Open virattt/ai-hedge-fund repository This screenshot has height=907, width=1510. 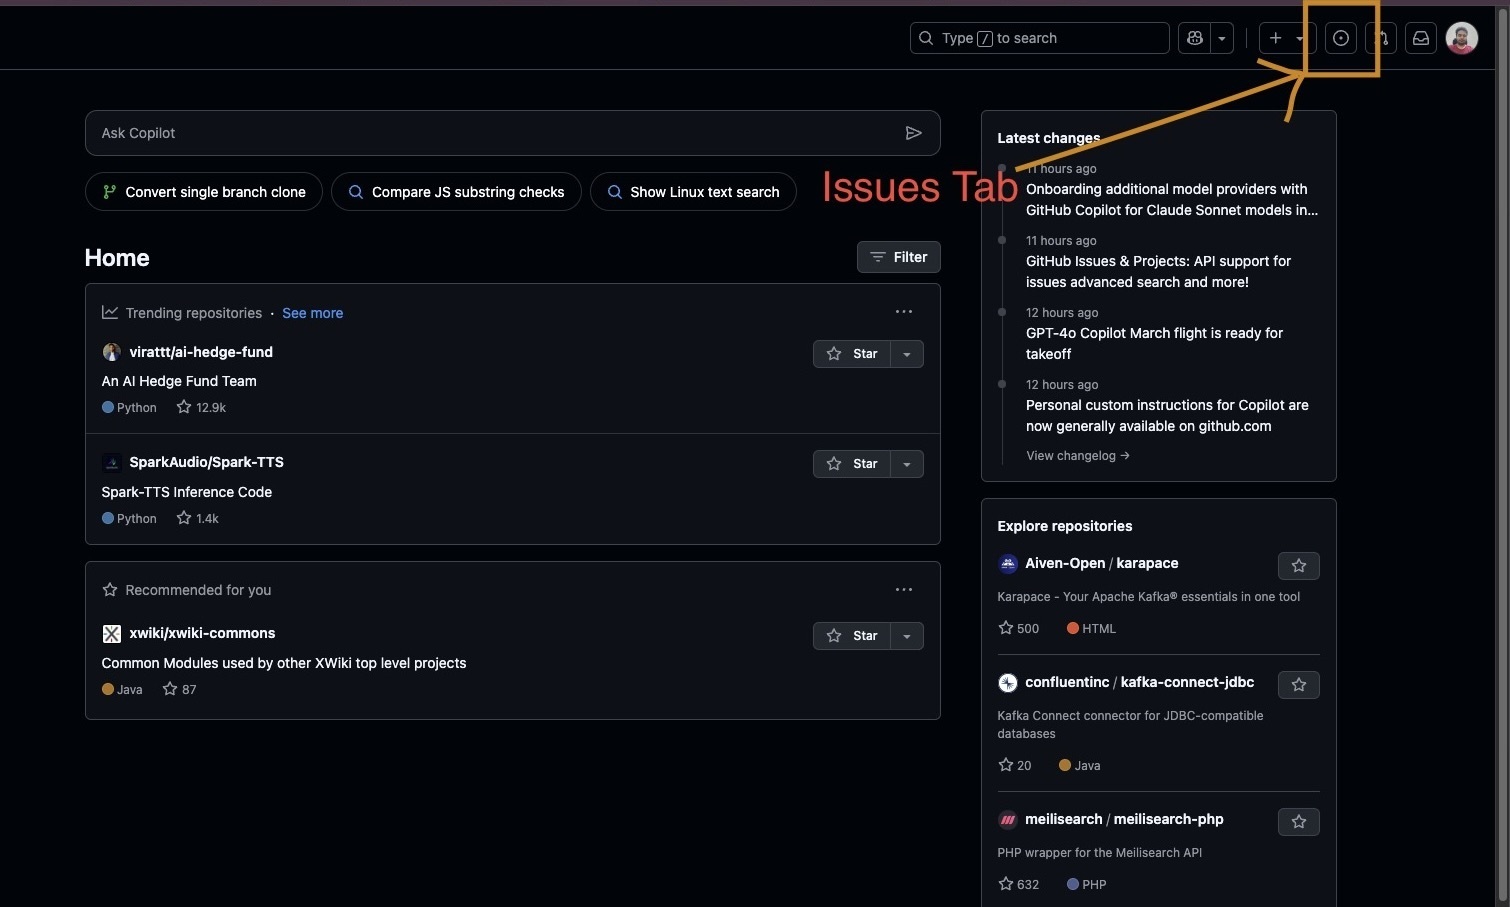(201, 352)
